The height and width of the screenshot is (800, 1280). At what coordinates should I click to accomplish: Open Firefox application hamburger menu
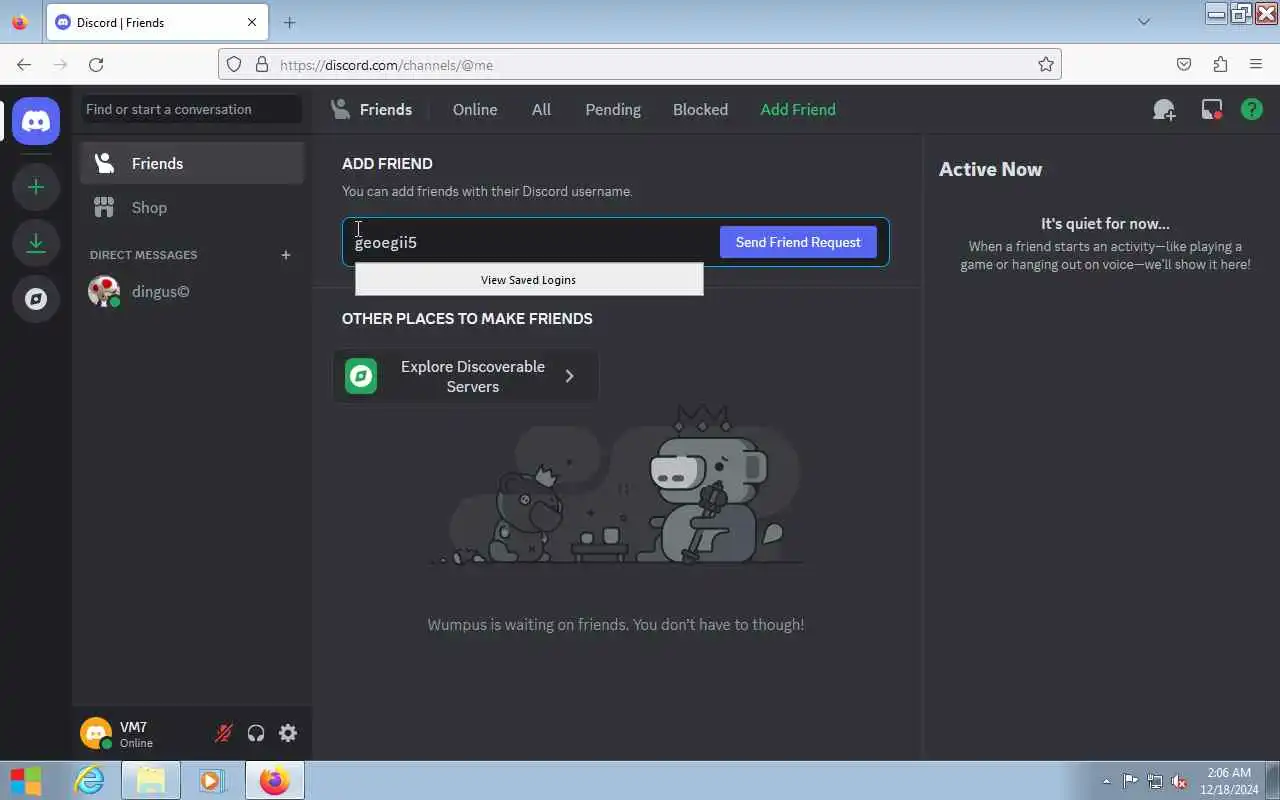1256,65
